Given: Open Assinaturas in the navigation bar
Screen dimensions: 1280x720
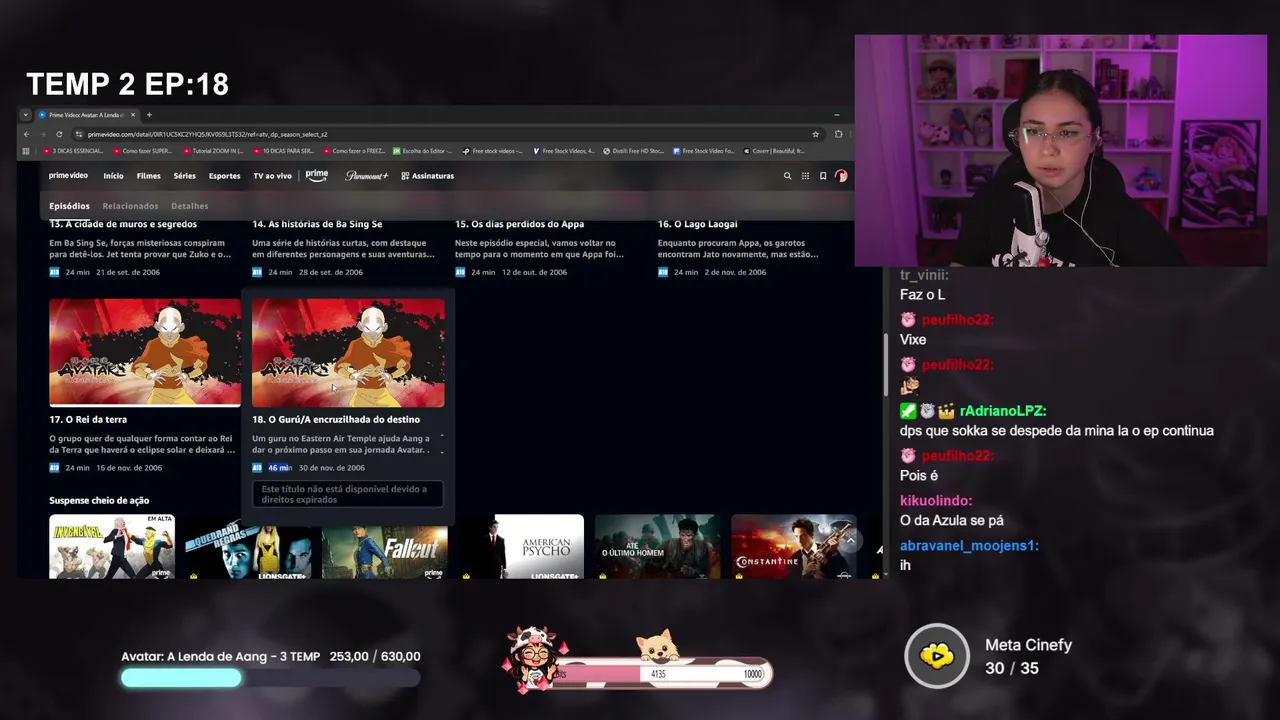Looking at the screenshot, I should (x=428, y=176).
